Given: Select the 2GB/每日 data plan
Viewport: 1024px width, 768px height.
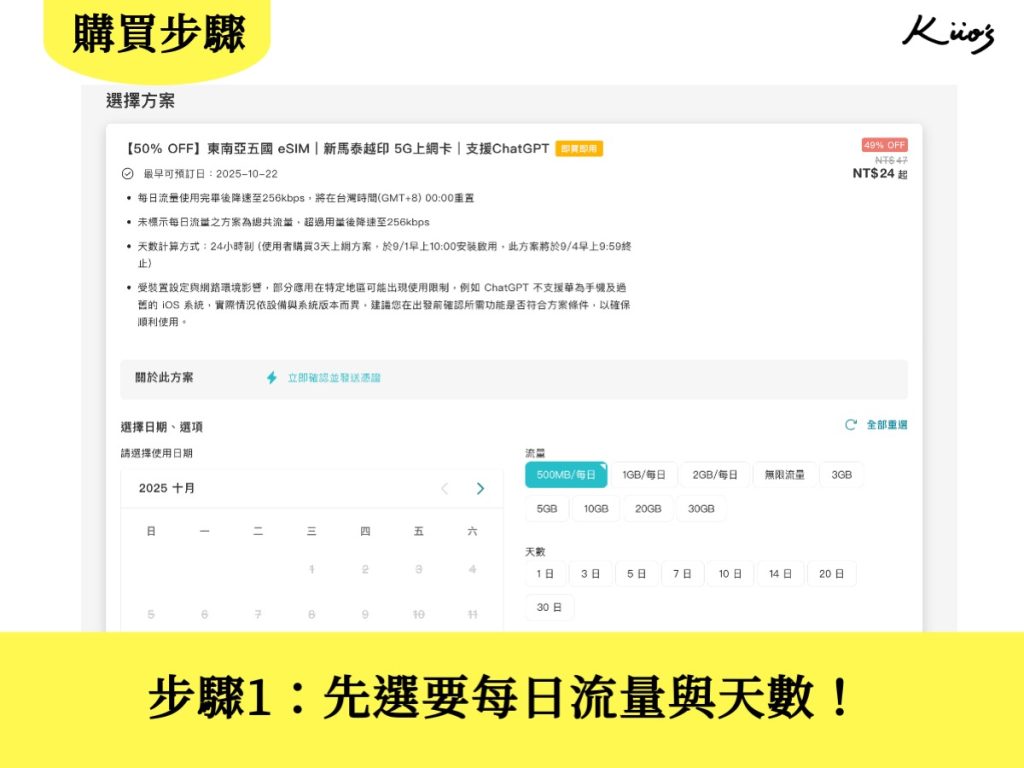Looking at the screenshot, I should pos(715,475).
